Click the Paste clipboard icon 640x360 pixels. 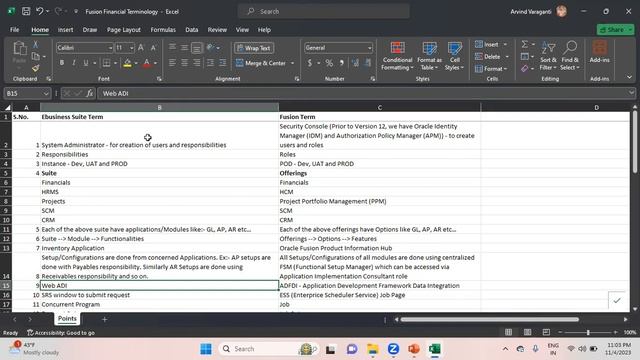click(x=19, y=49)
